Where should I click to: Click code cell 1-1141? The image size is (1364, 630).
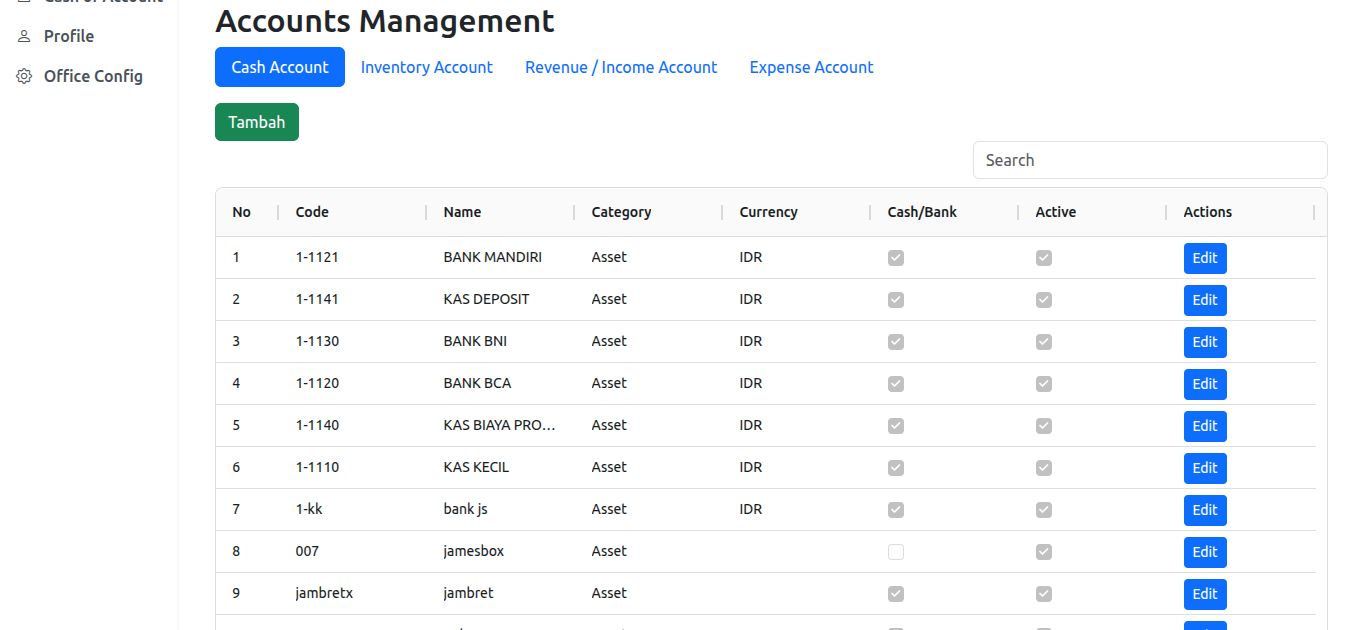(x=317, y=299)
